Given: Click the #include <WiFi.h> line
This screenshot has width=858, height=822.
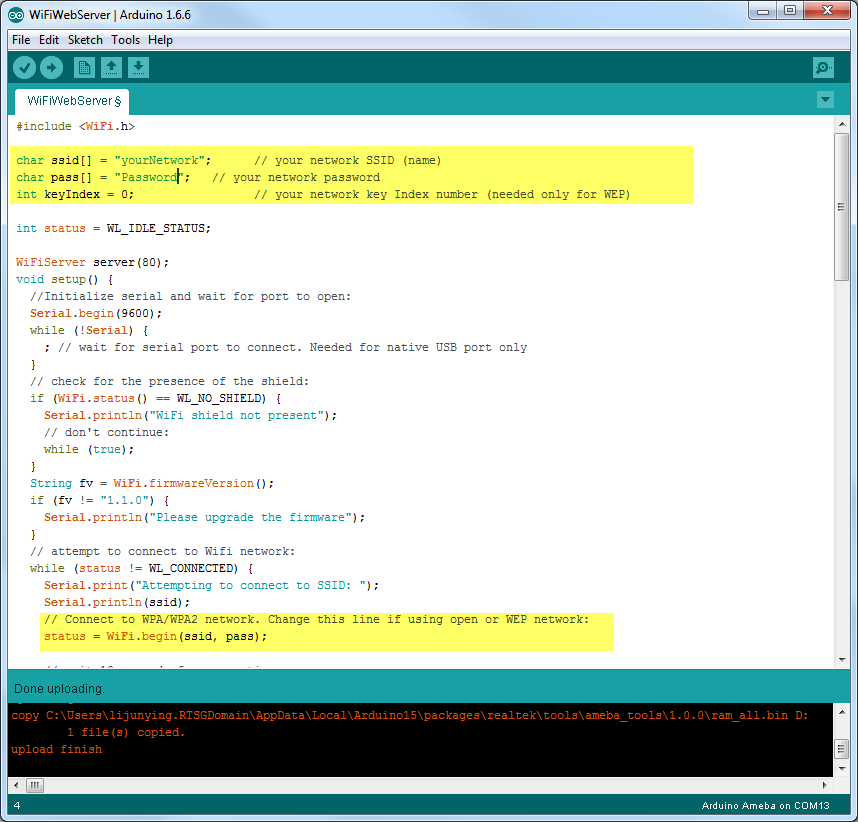Looking at the screenshot, I should click(x=76, y=126).
